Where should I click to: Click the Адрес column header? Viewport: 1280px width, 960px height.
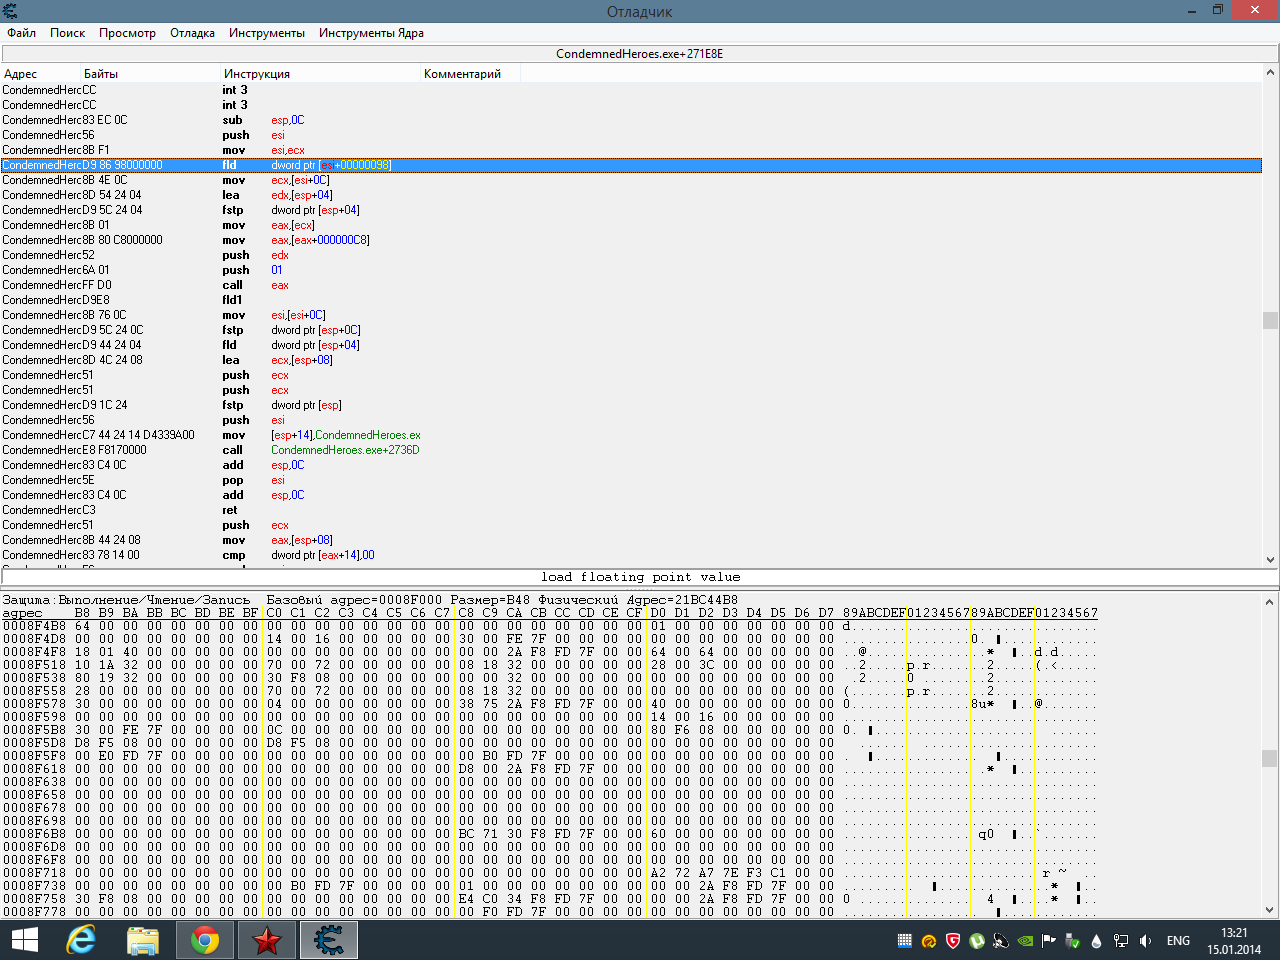[20, 74]
